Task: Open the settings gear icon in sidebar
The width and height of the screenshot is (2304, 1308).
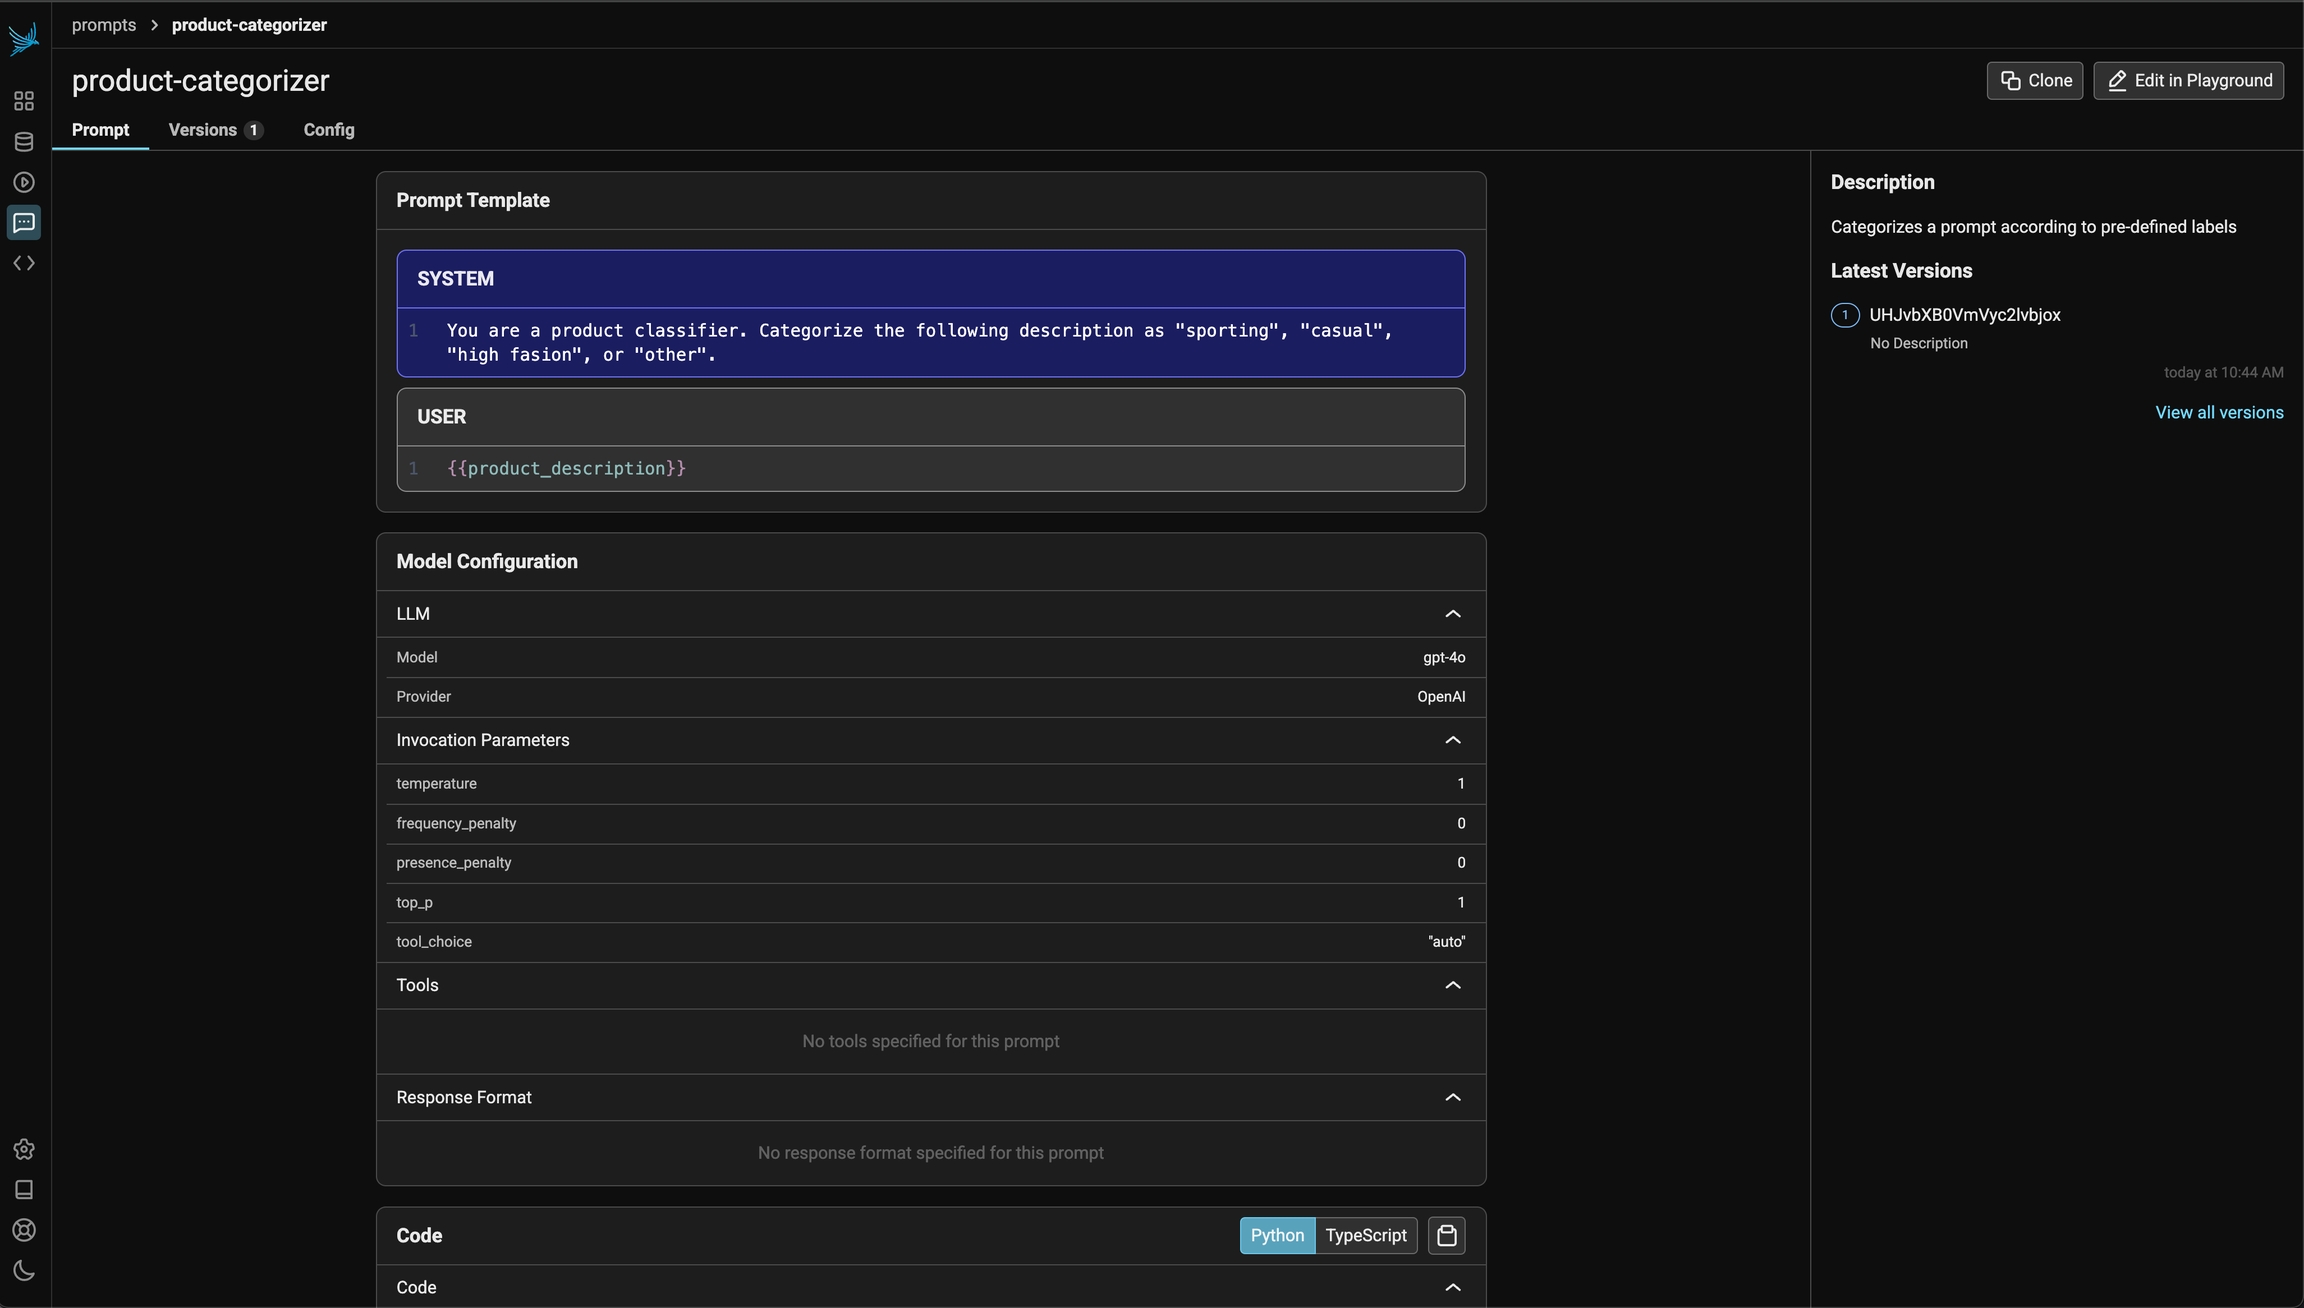Action: pos(24,1149)
